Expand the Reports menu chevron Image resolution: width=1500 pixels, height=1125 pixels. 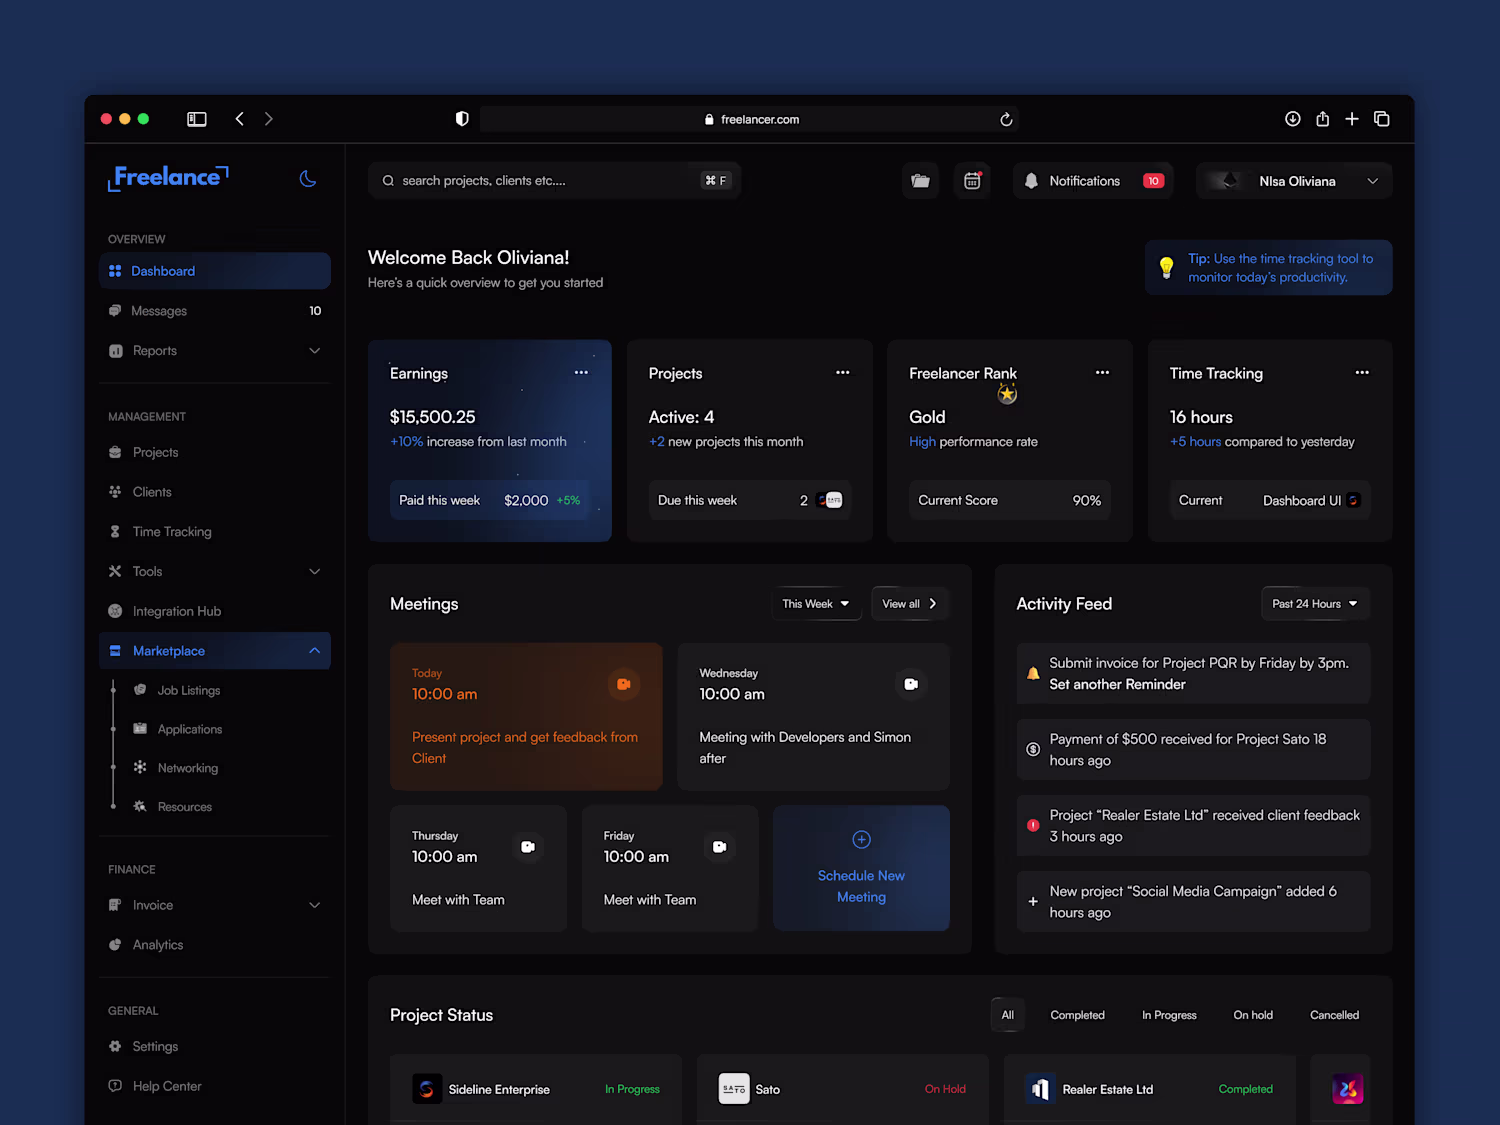pos(315,351)
